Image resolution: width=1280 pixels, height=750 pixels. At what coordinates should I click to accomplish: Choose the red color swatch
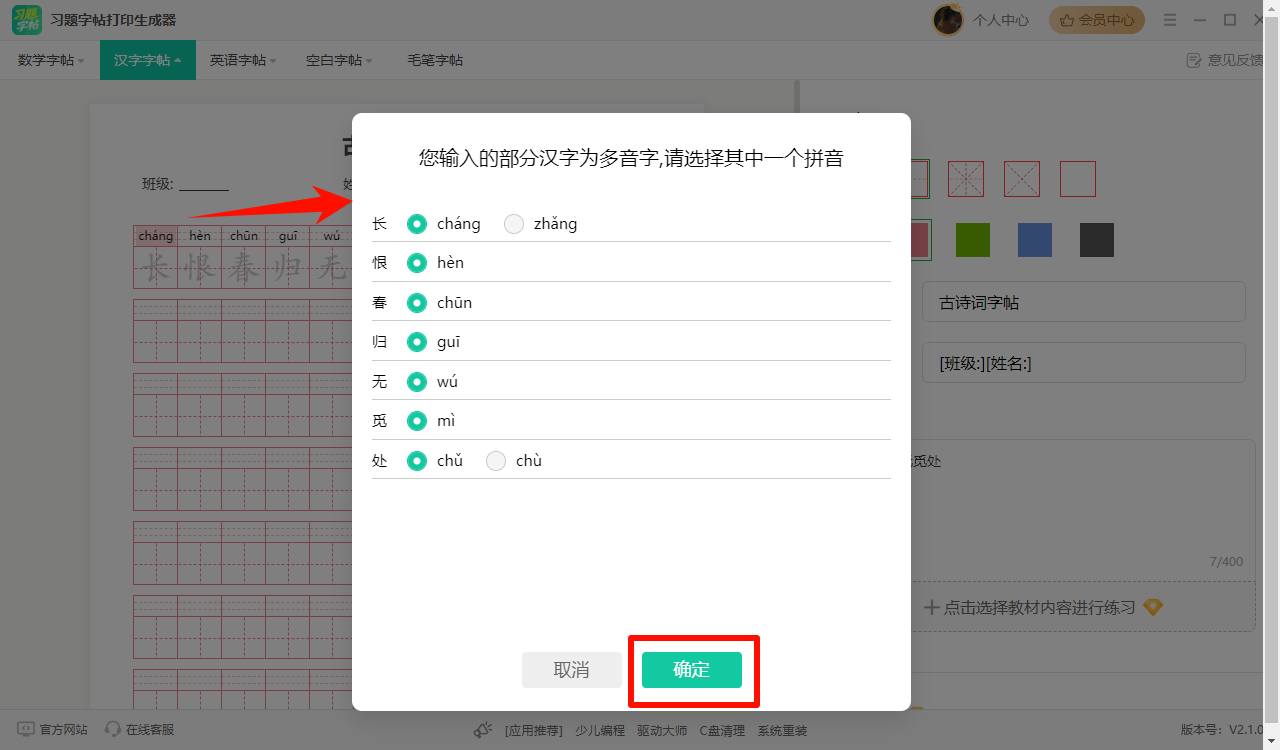(921, 240)
